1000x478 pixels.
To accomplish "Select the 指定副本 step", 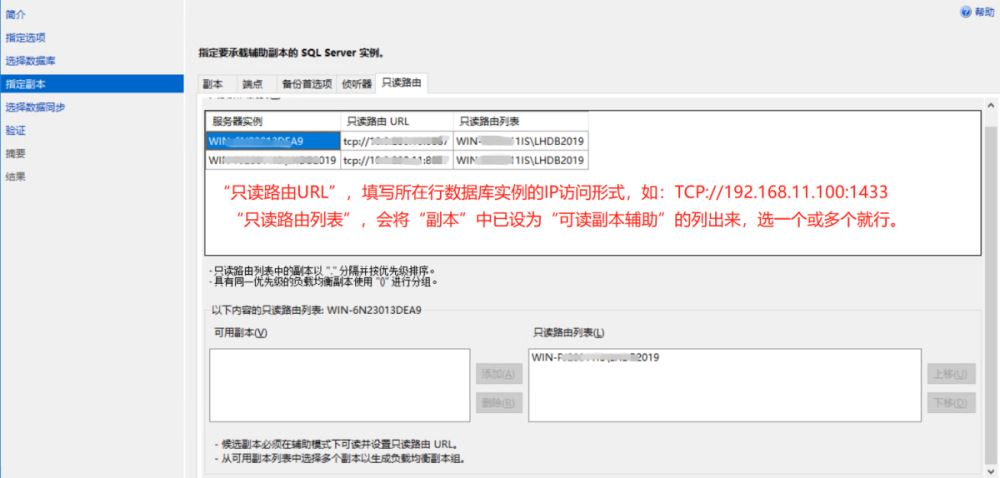I will point(92,83).
